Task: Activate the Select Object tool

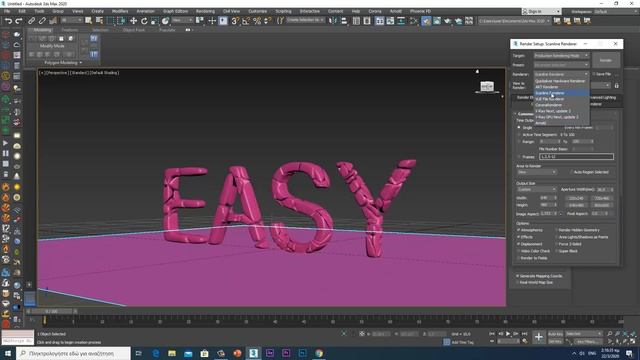Action: click(x=89, y=20)
